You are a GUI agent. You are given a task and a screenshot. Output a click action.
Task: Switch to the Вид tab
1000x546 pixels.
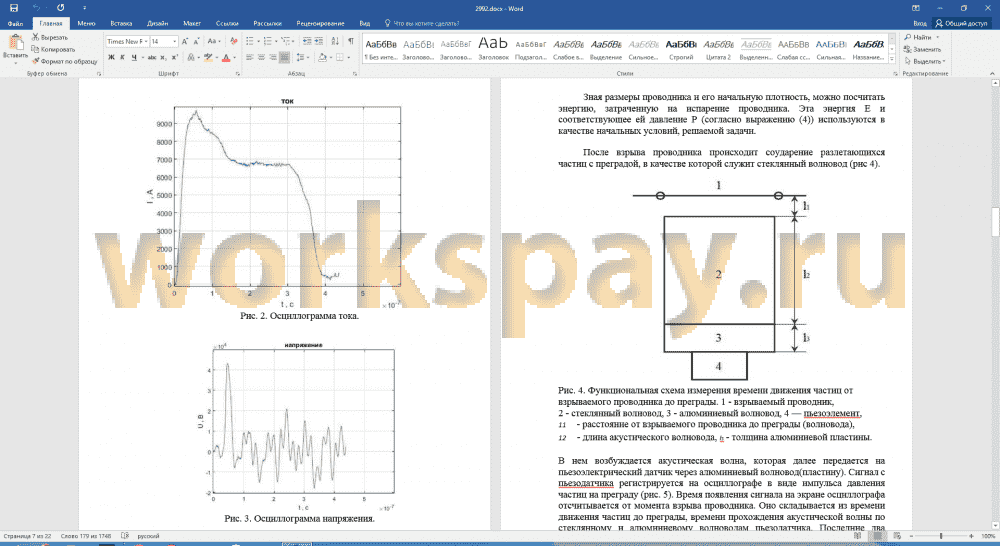coord(364,24)
